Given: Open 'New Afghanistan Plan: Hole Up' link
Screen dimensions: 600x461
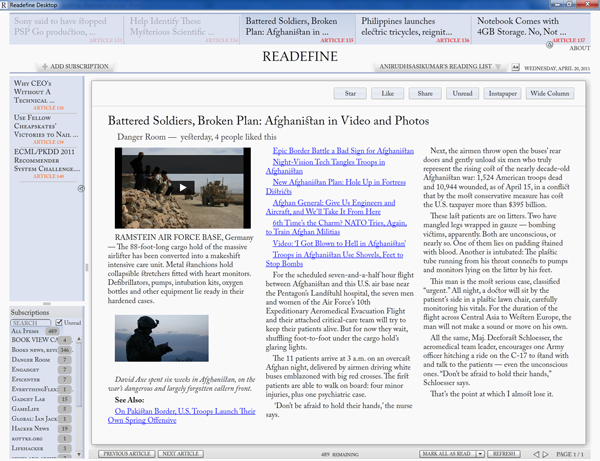Looking at the screenshot, I should pos(336,187).
